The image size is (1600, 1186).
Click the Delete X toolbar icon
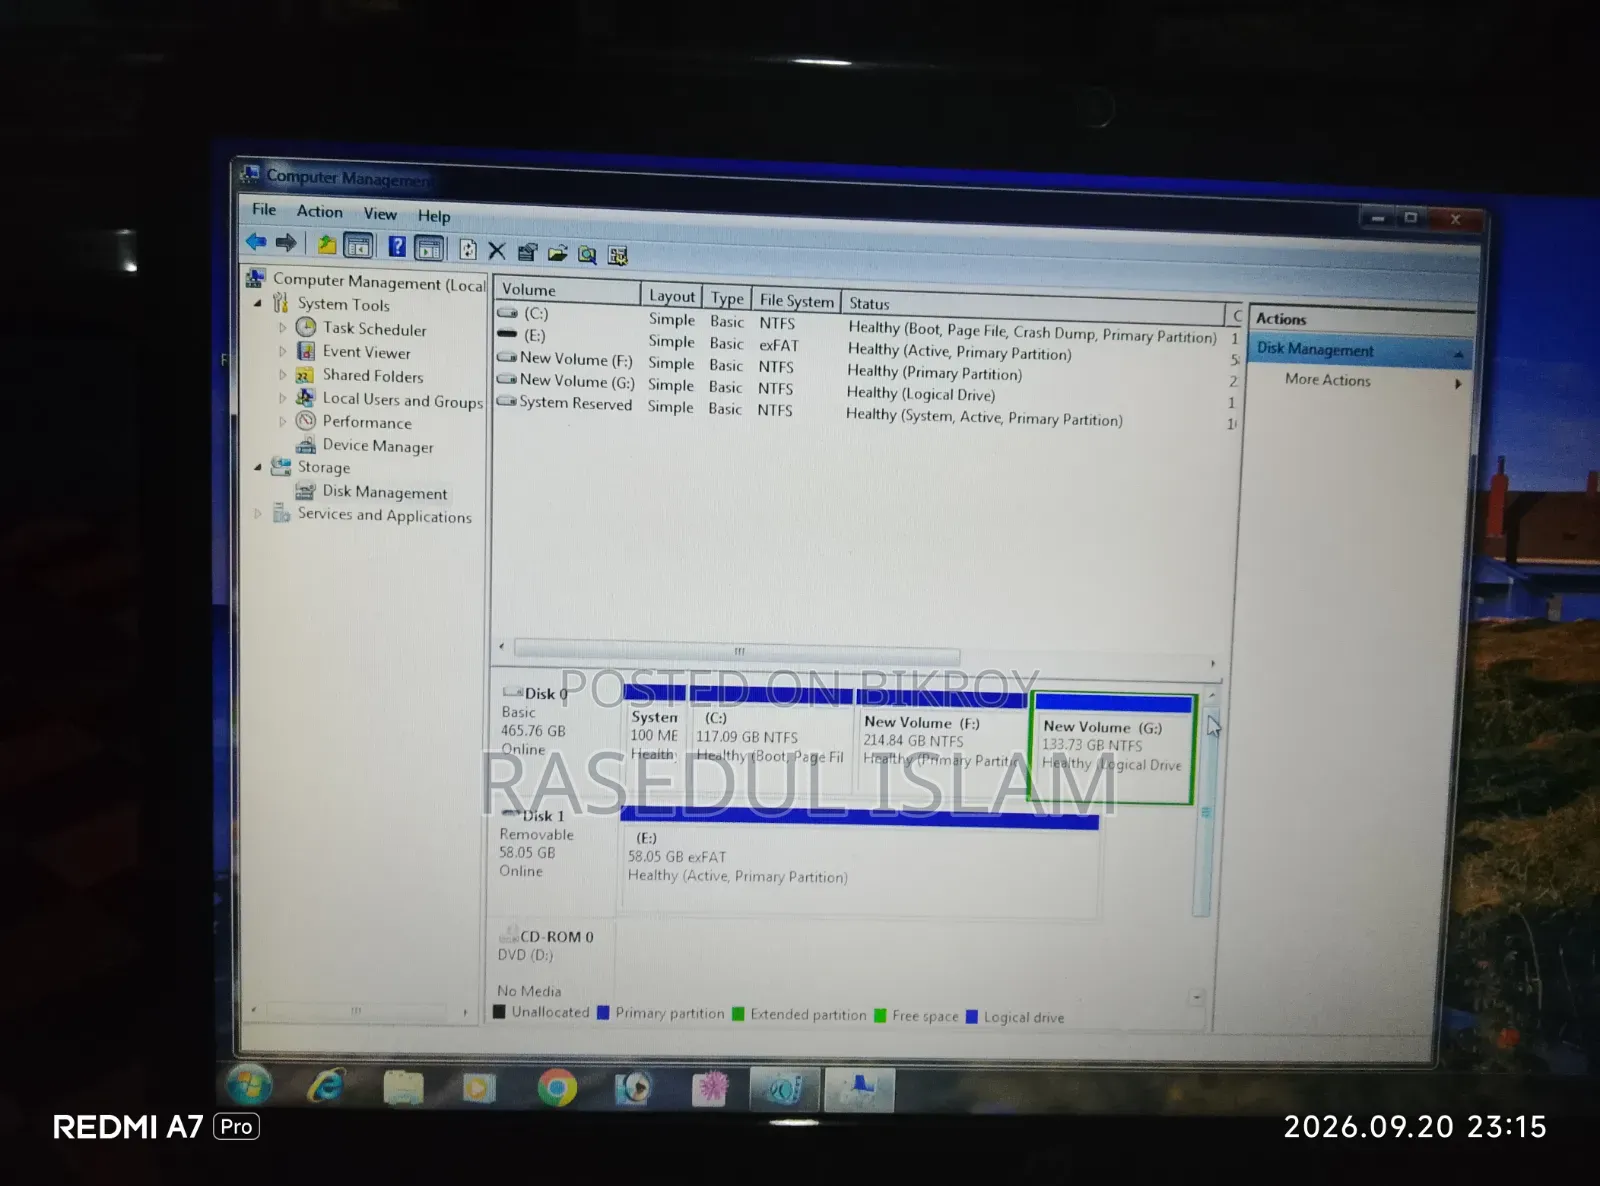[497, 250]
